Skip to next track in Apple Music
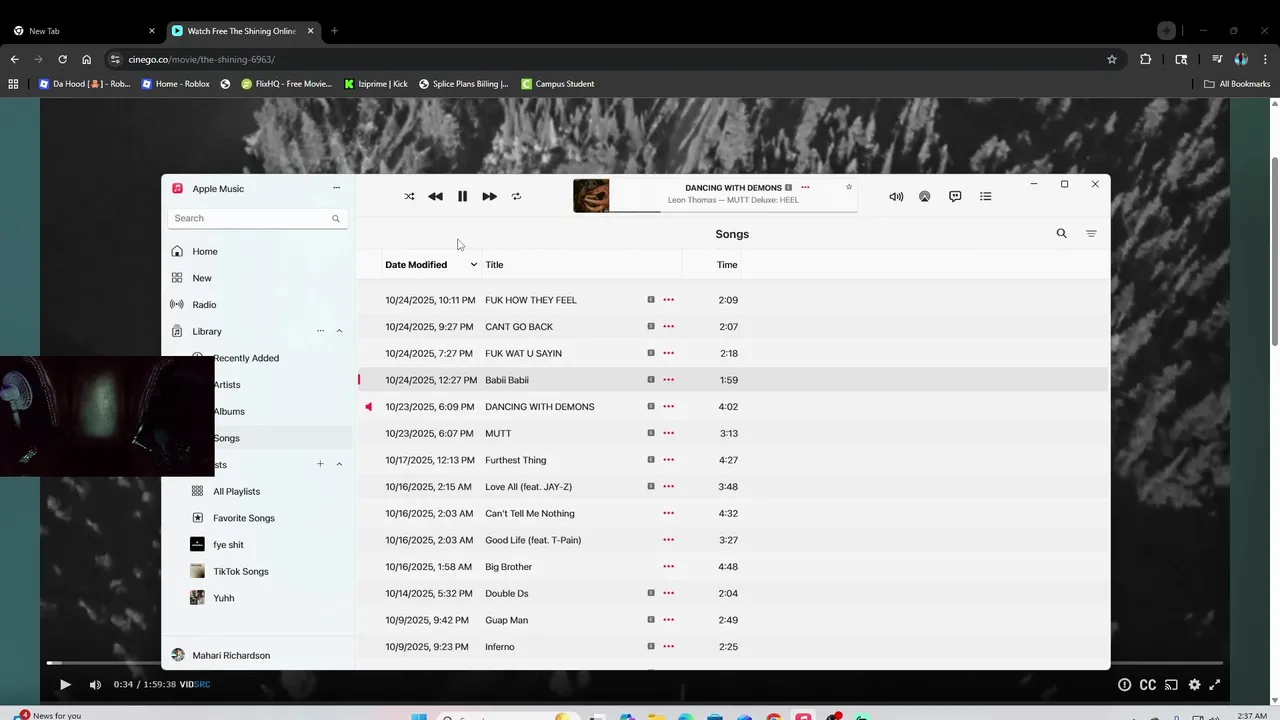 click(x=489, y=196)
